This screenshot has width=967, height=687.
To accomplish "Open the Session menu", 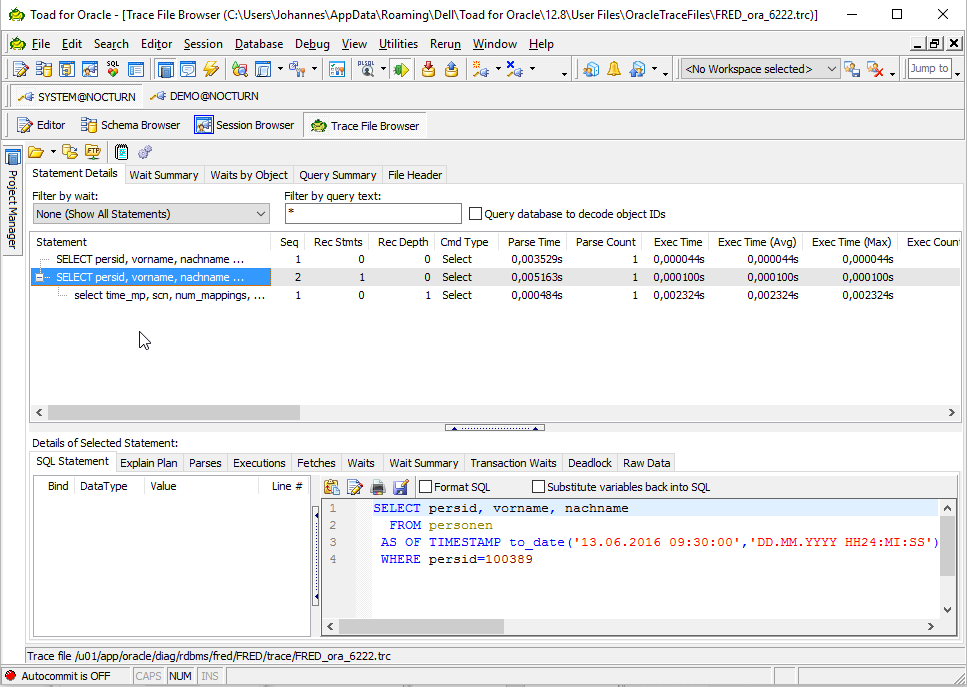I will (203, 44).
